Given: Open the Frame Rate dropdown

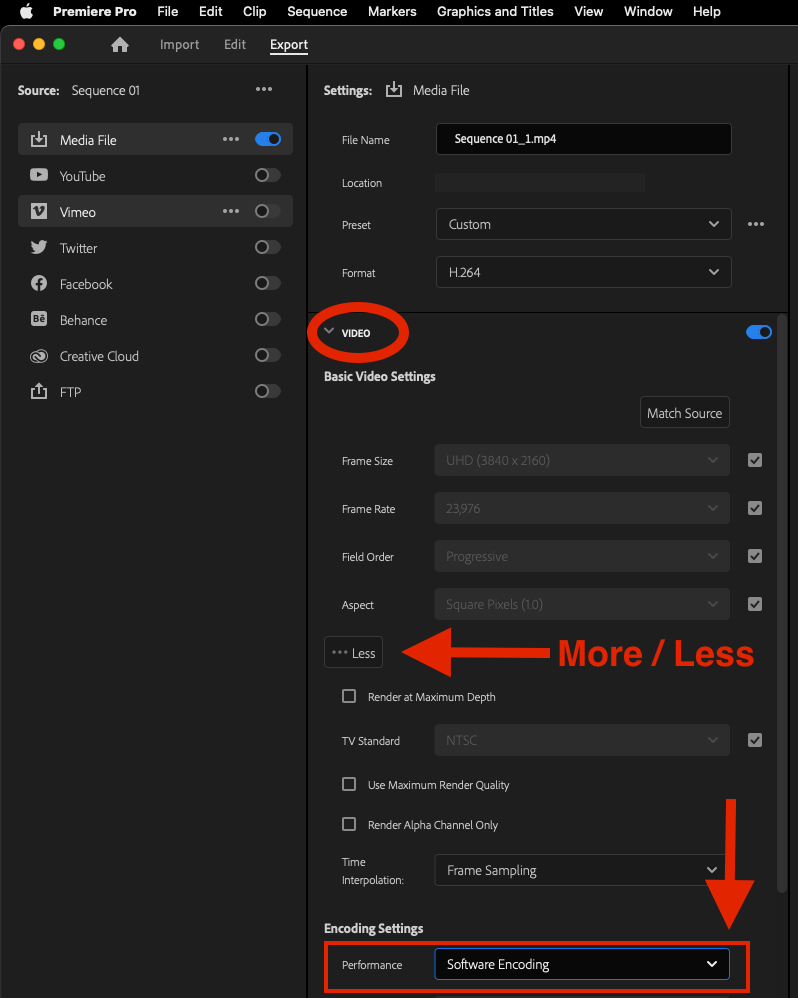Looking at the screenshot, I should pyautogui.click(x=582, y=508).
